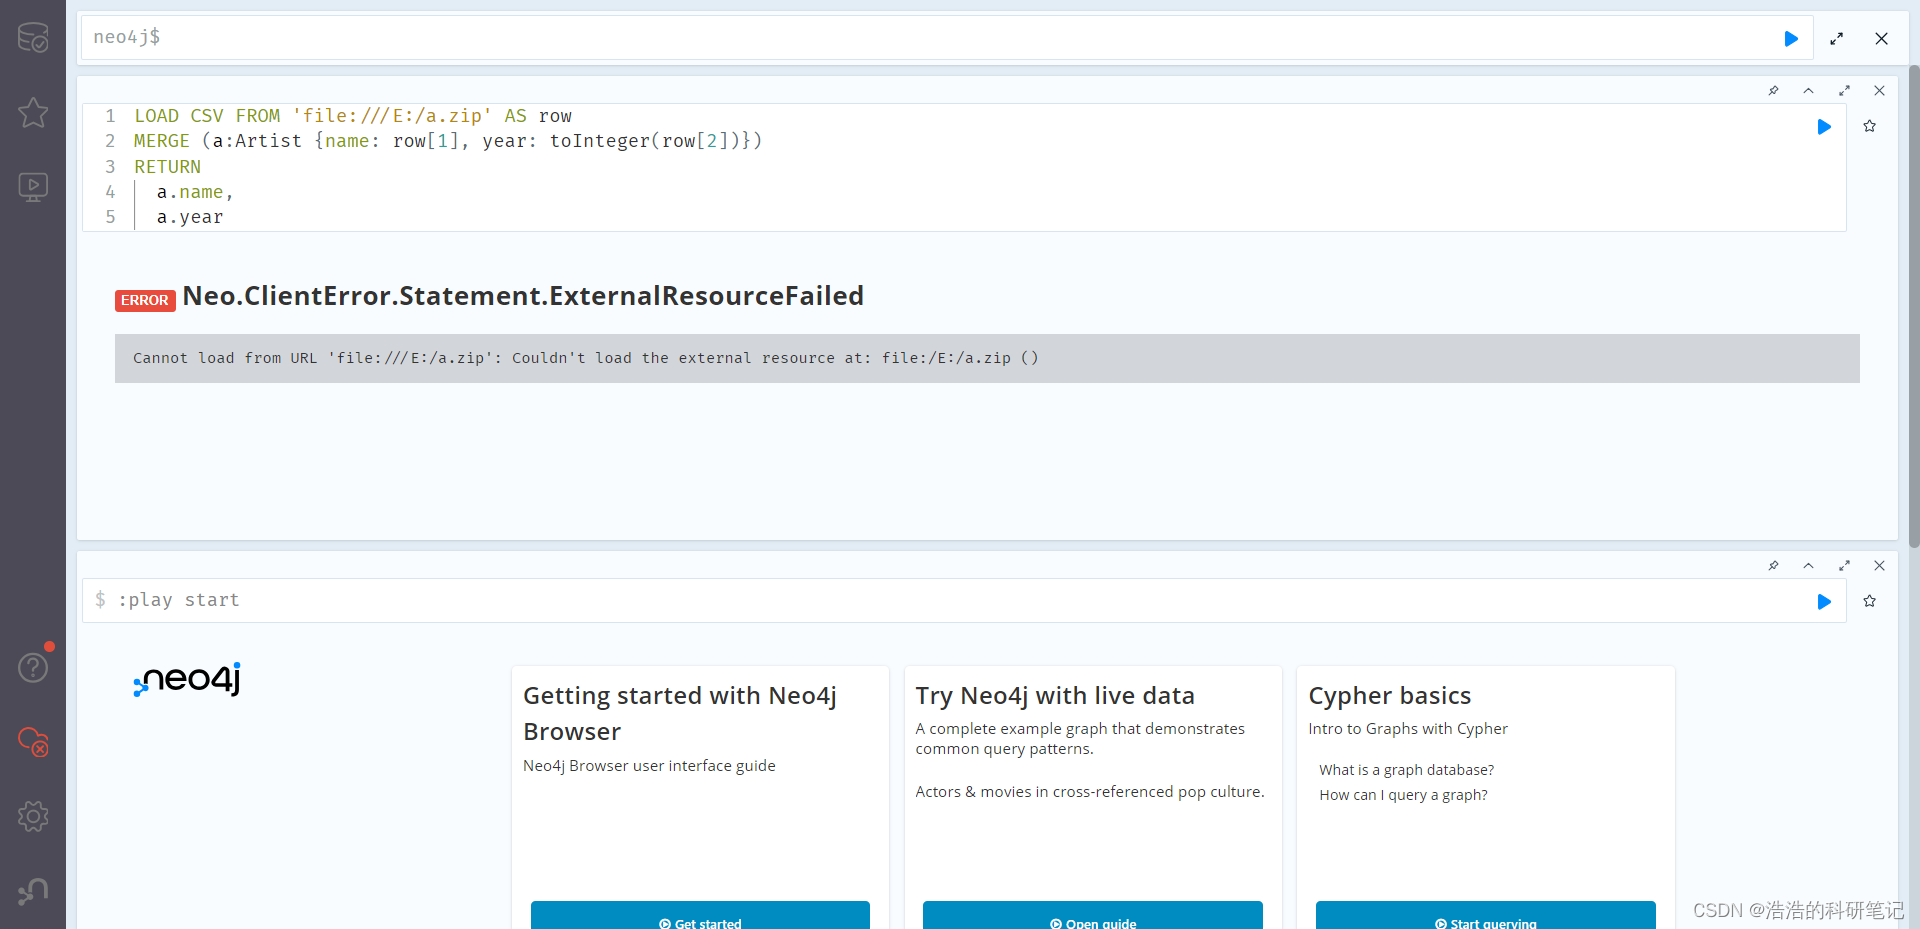This screenshot has height=929, width=1920.
Task: Click the ExternalResourceFailed error title
Action: [x=523, y=296]
